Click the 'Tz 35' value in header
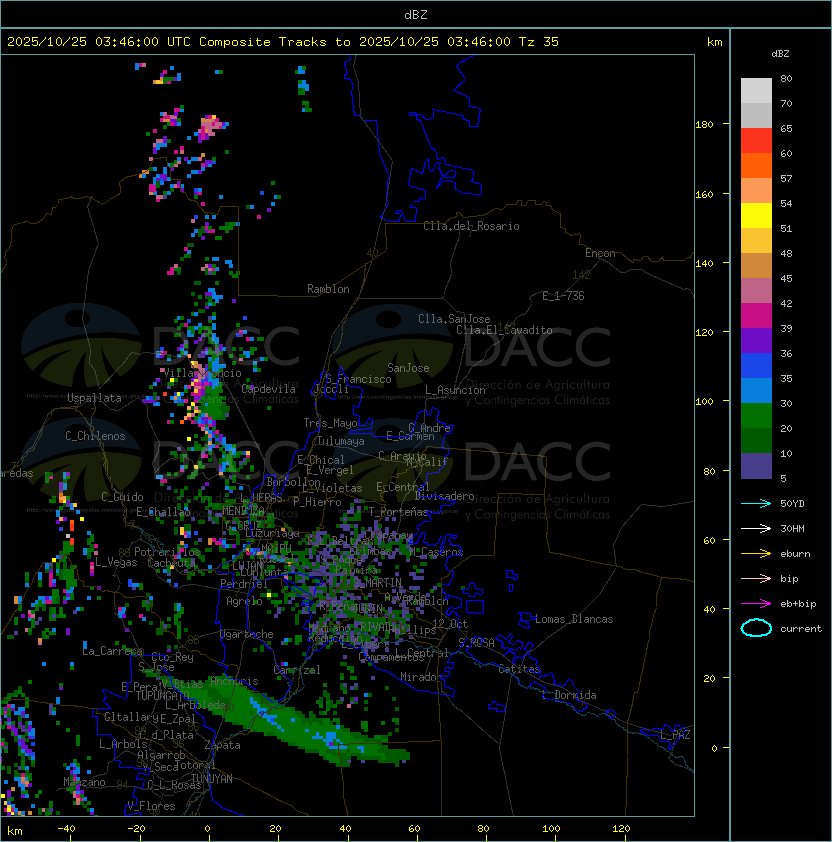The width and height of the screenshot is (832, 842). pos(539,42)
